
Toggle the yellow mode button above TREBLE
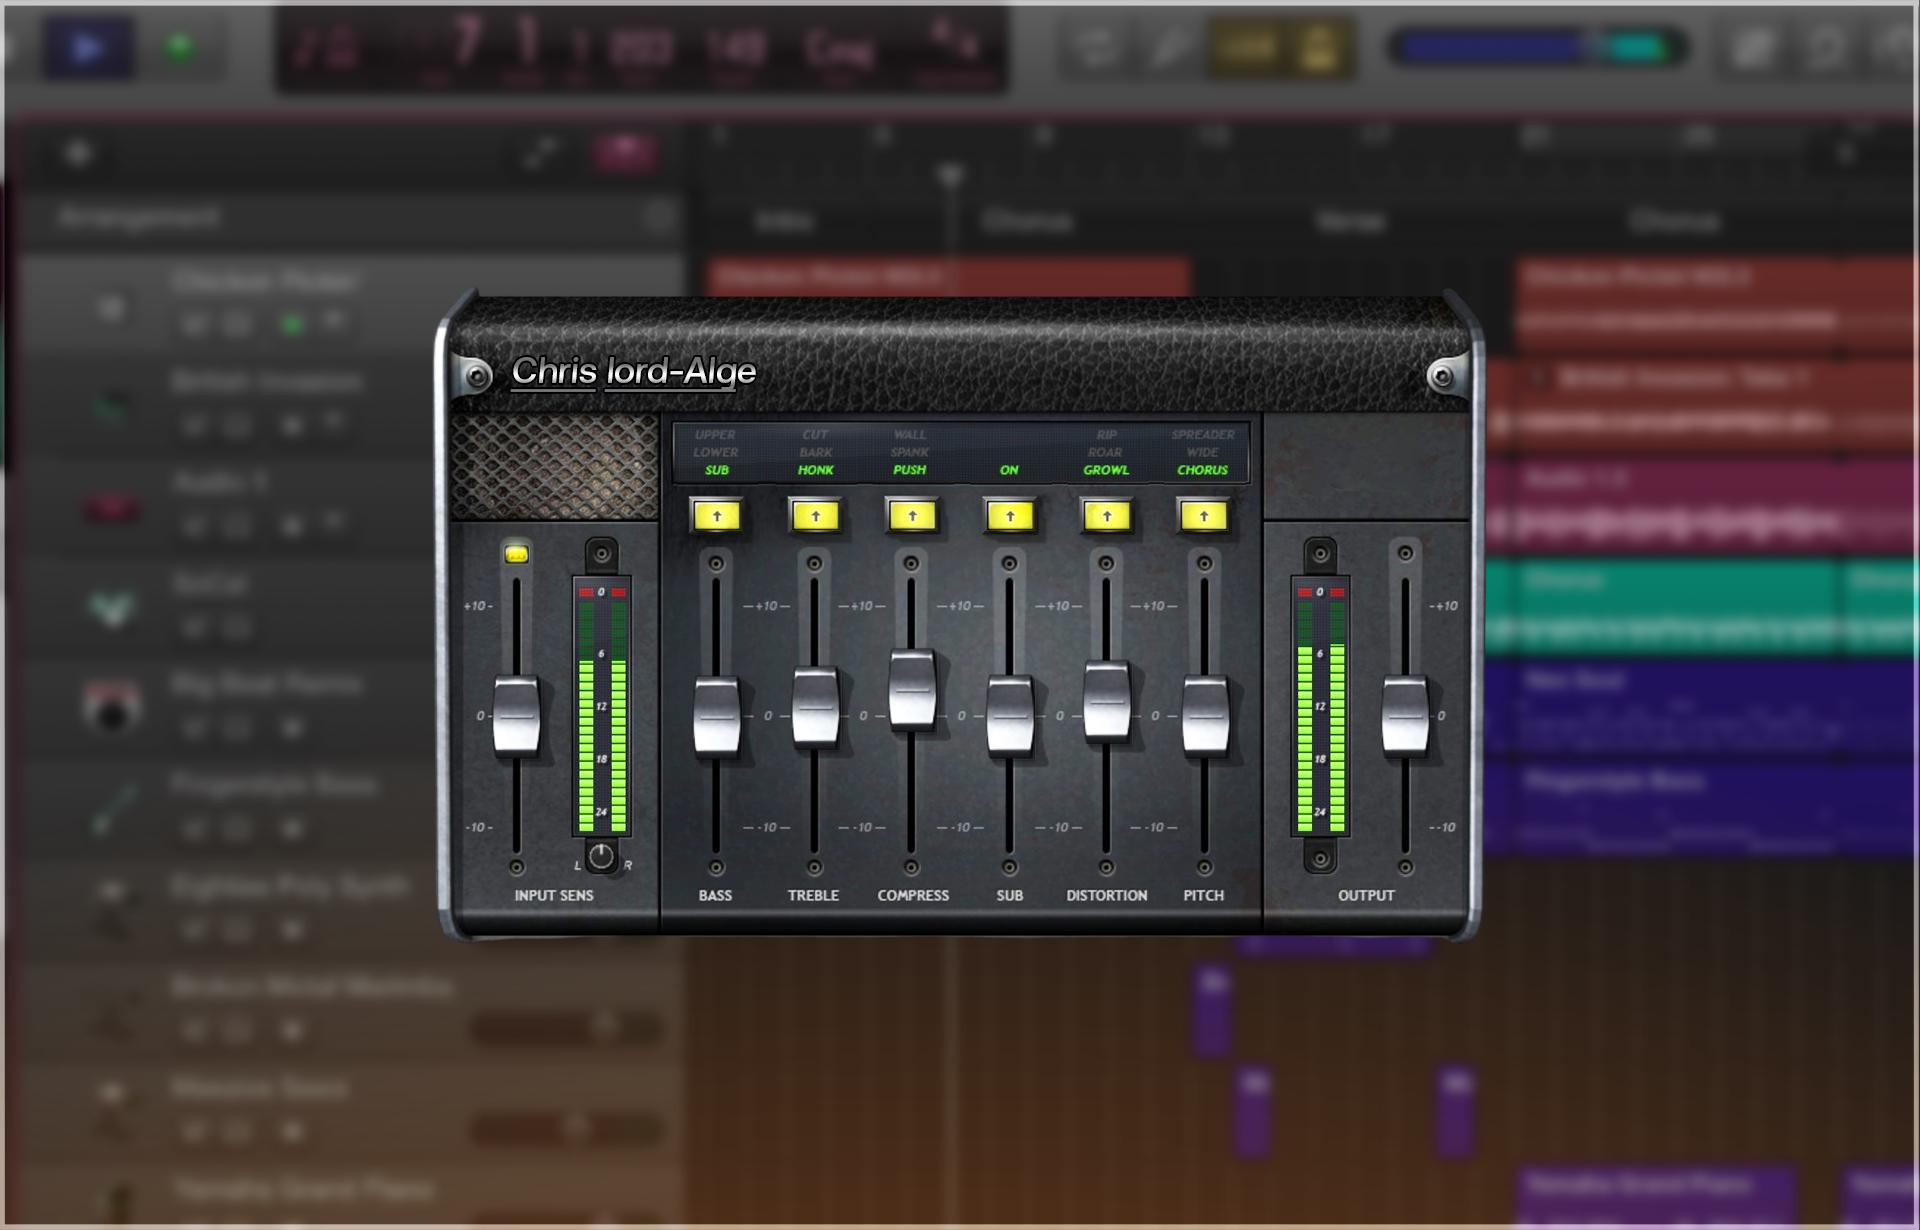coord(815,516)
